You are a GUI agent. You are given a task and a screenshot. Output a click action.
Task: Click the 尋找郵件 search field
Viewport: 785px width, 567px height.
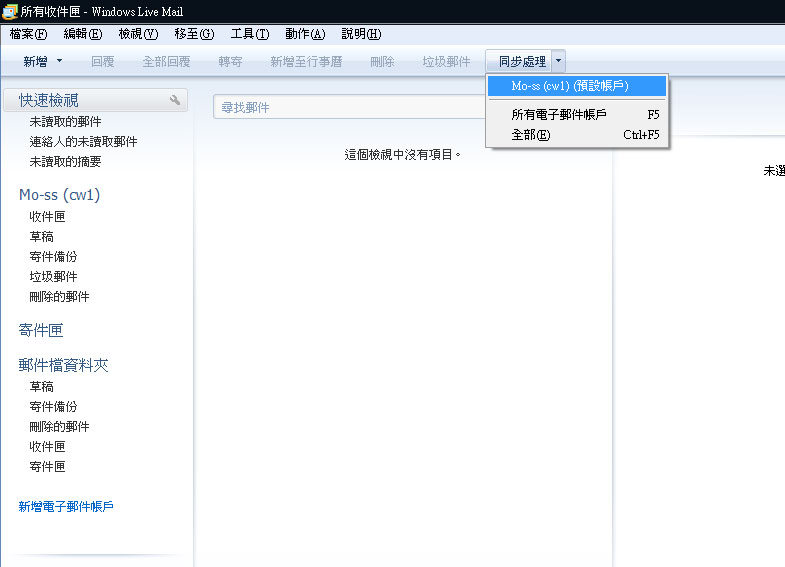[x=349, y=107]
